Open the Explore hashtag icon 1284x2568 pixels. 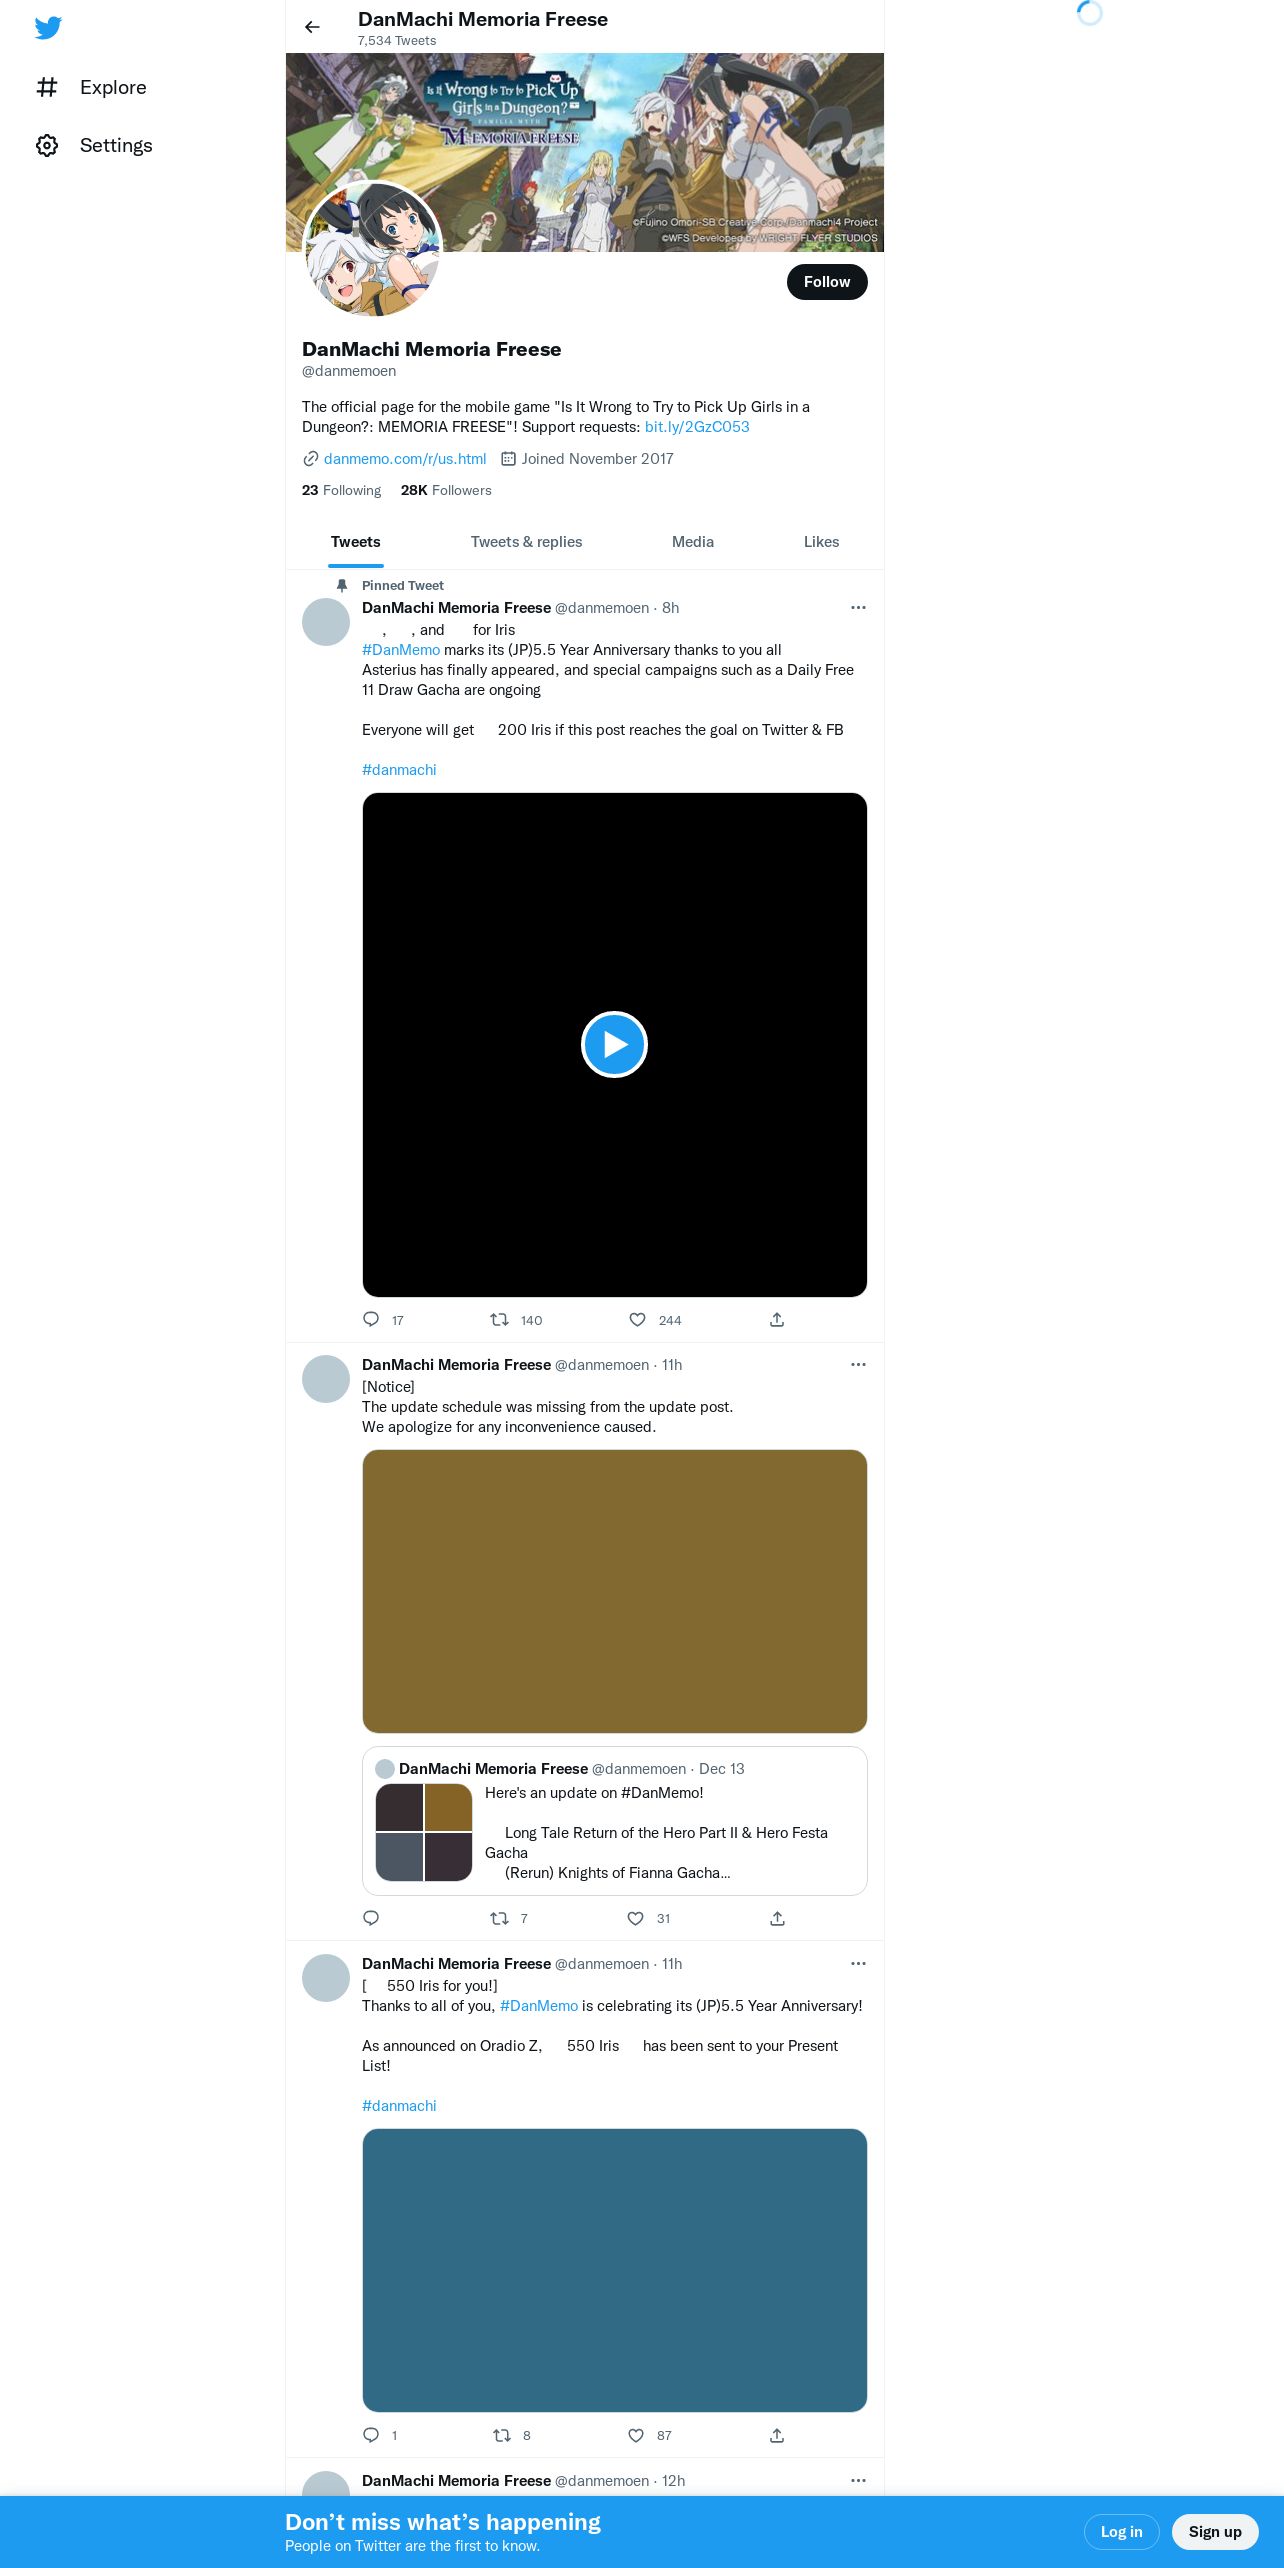(47, 88)
